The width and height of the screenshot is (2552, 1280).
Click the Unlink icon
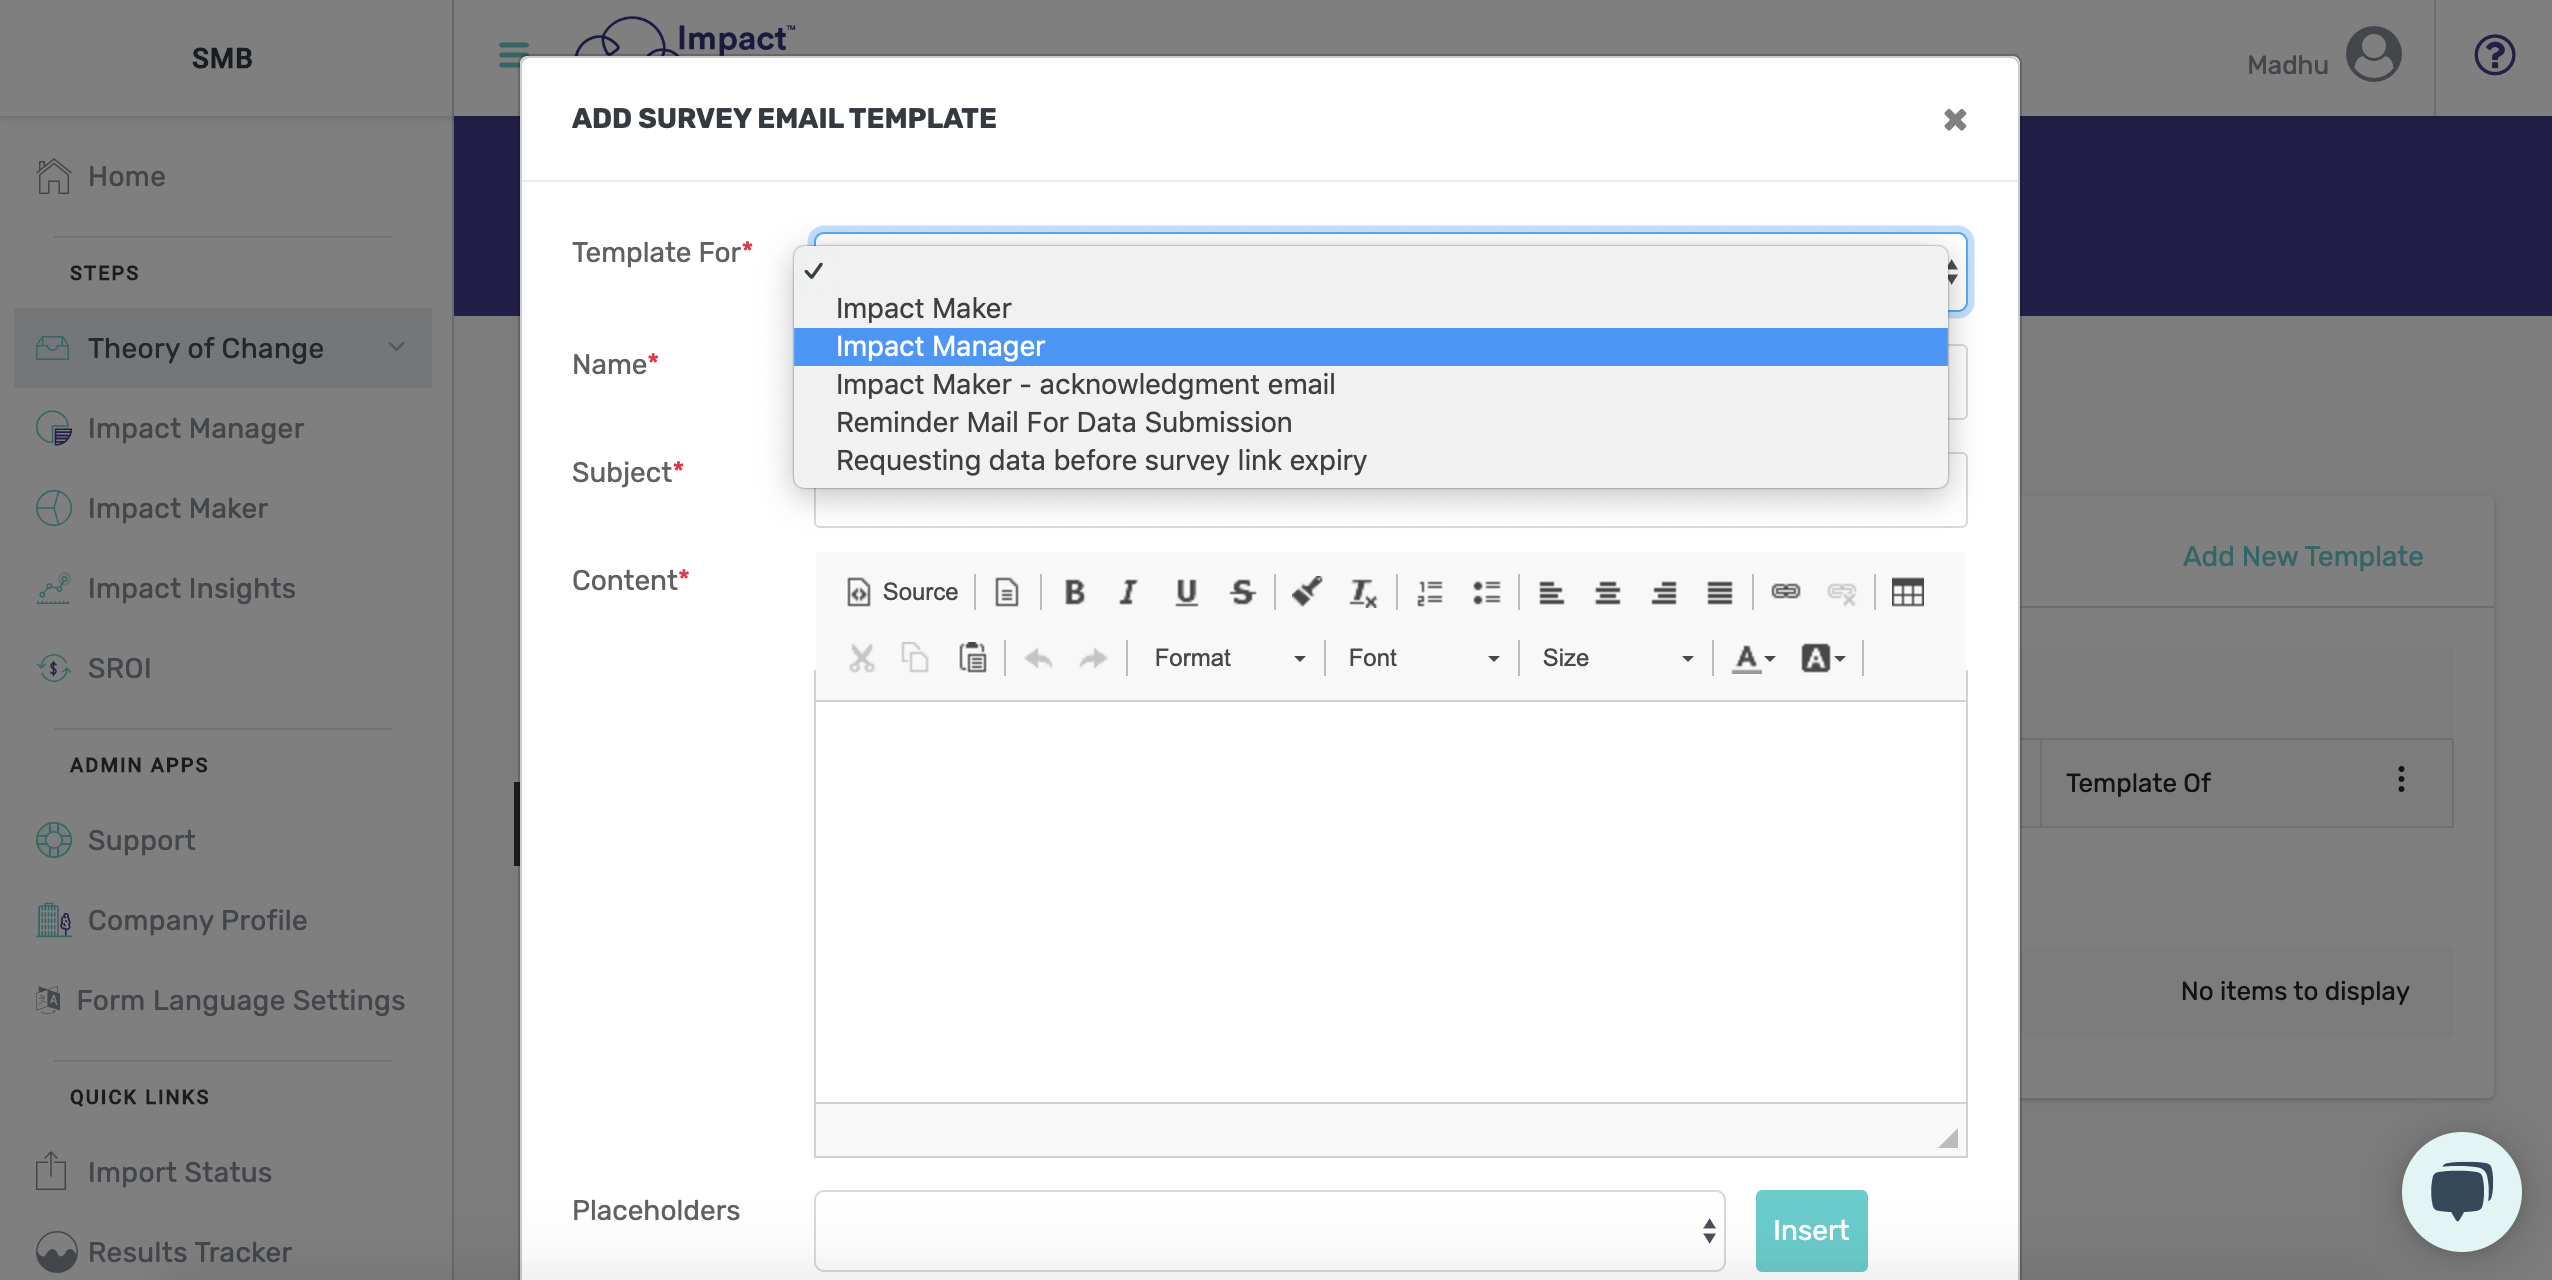[1842, 592]
